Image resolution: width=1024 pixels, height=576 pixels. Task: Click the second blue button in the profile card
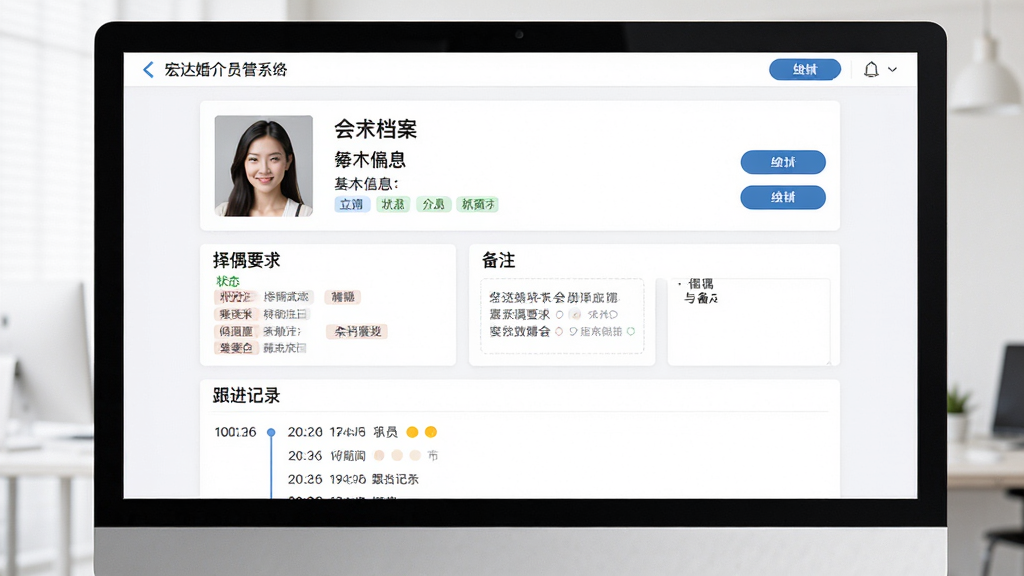tap(783, 197)
